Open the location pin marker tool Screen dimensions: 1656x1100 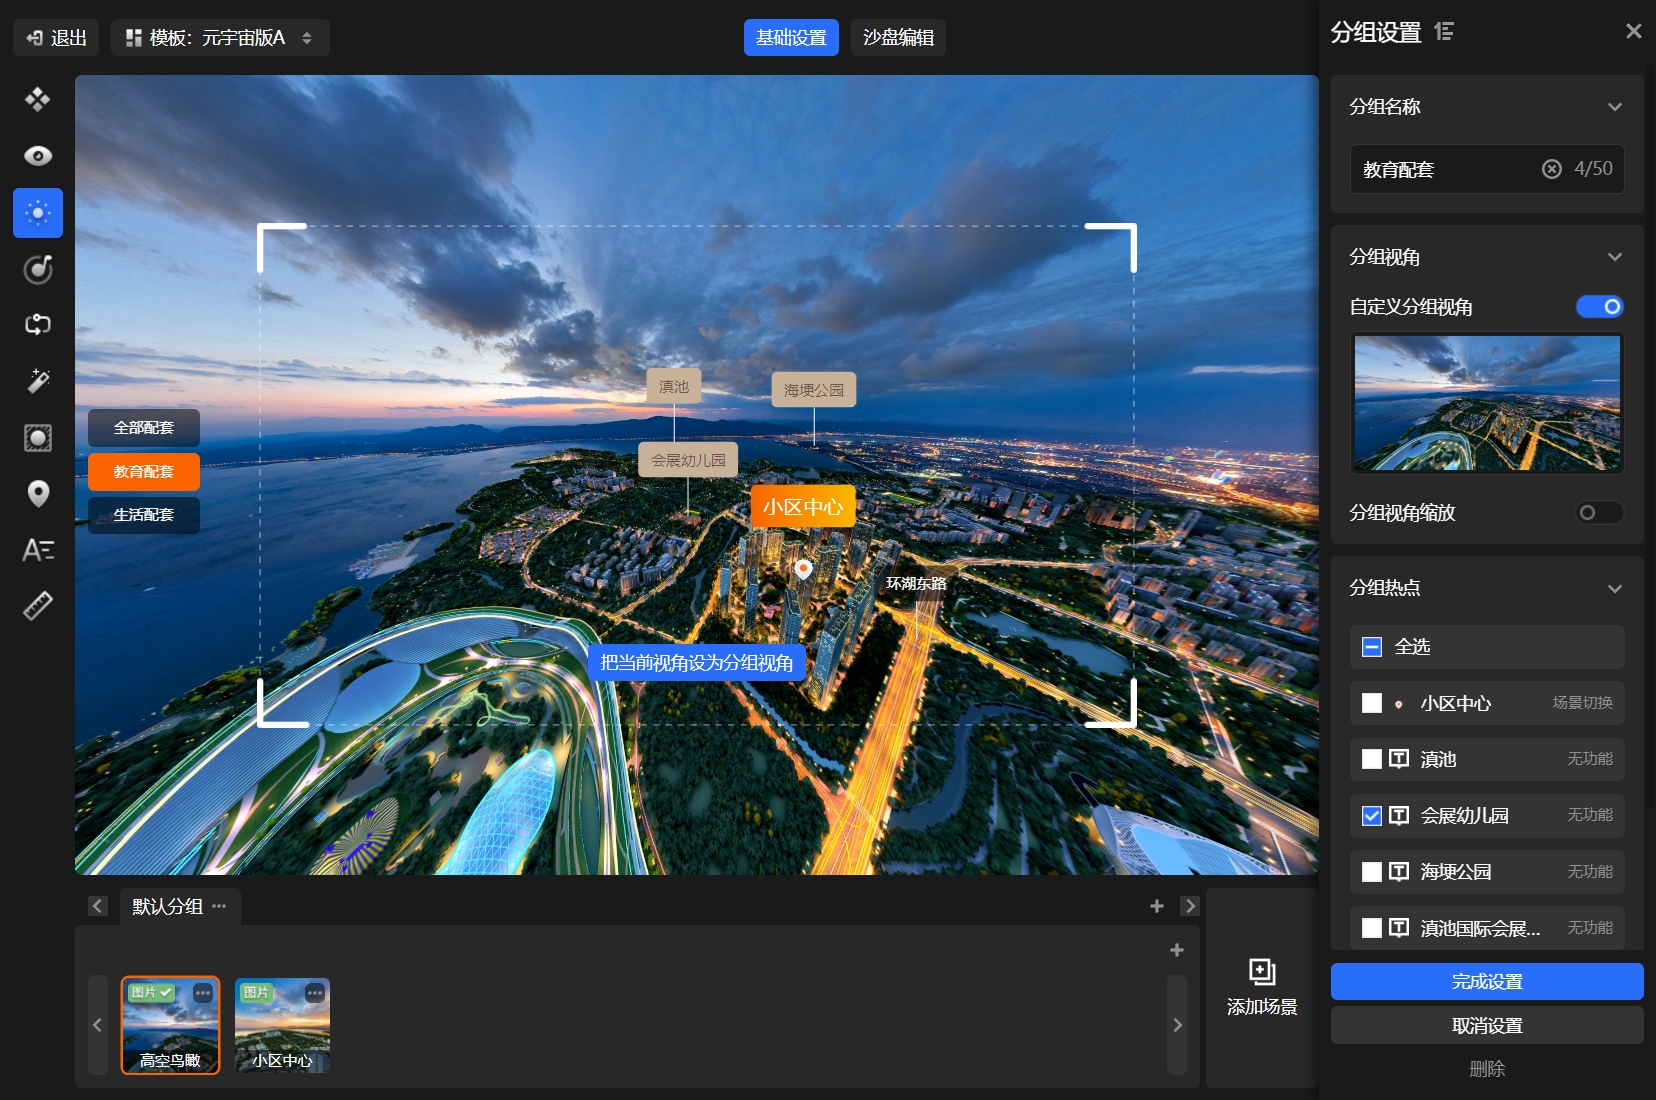[x=38, y=494]
